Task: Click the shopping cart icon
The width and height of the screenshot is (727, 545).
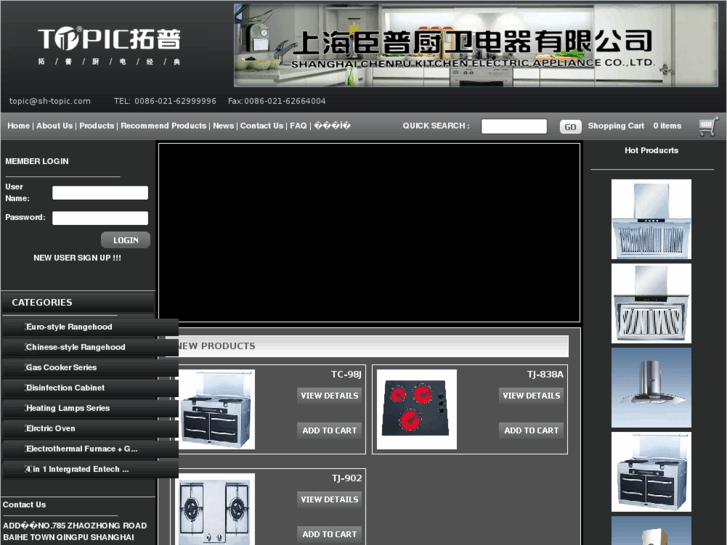Action: (x=708, y=126)
